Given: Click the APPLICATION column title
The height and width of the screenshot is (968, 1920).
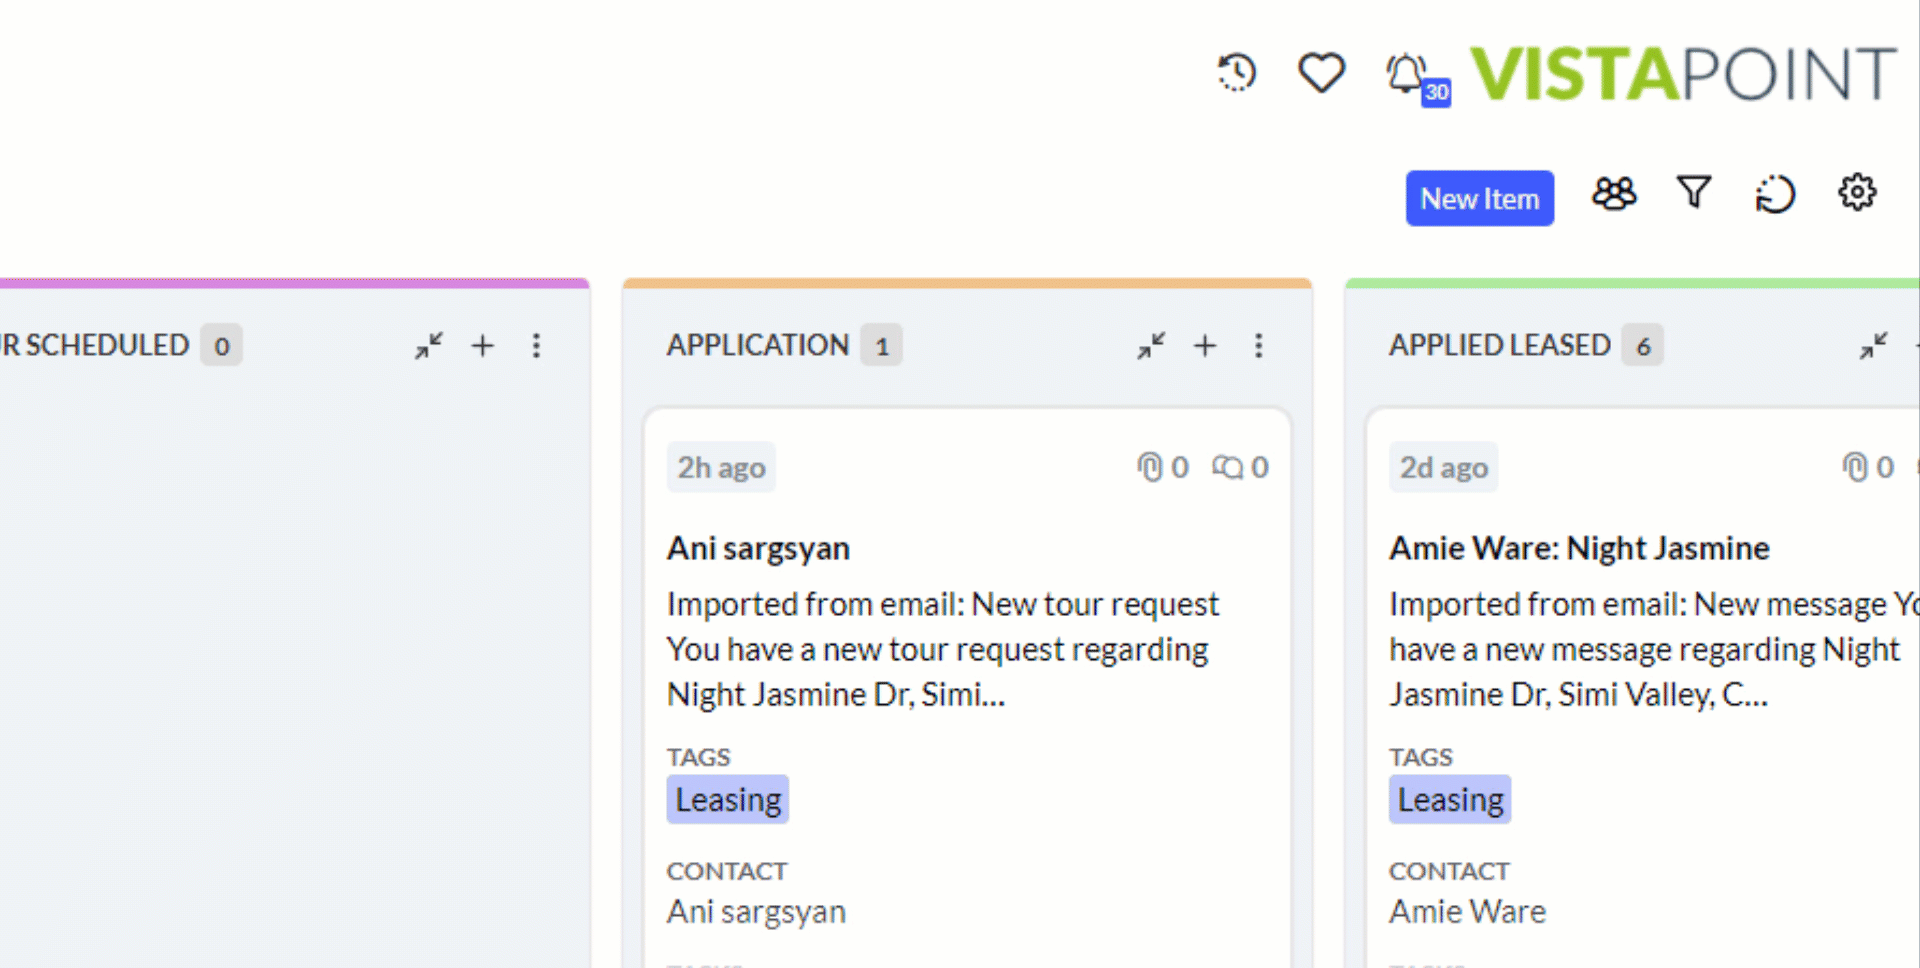Looking at the screenshot, I should (x=757, y=345).
